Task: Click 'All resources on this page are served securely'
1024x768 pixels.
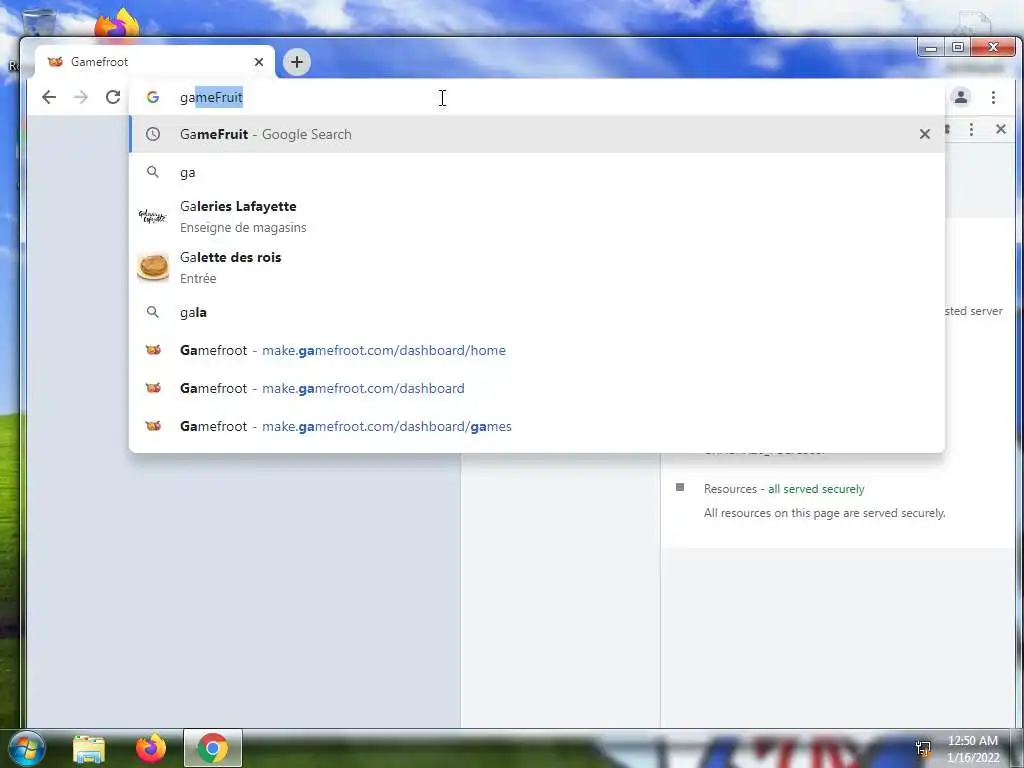Action: point(824,513)
